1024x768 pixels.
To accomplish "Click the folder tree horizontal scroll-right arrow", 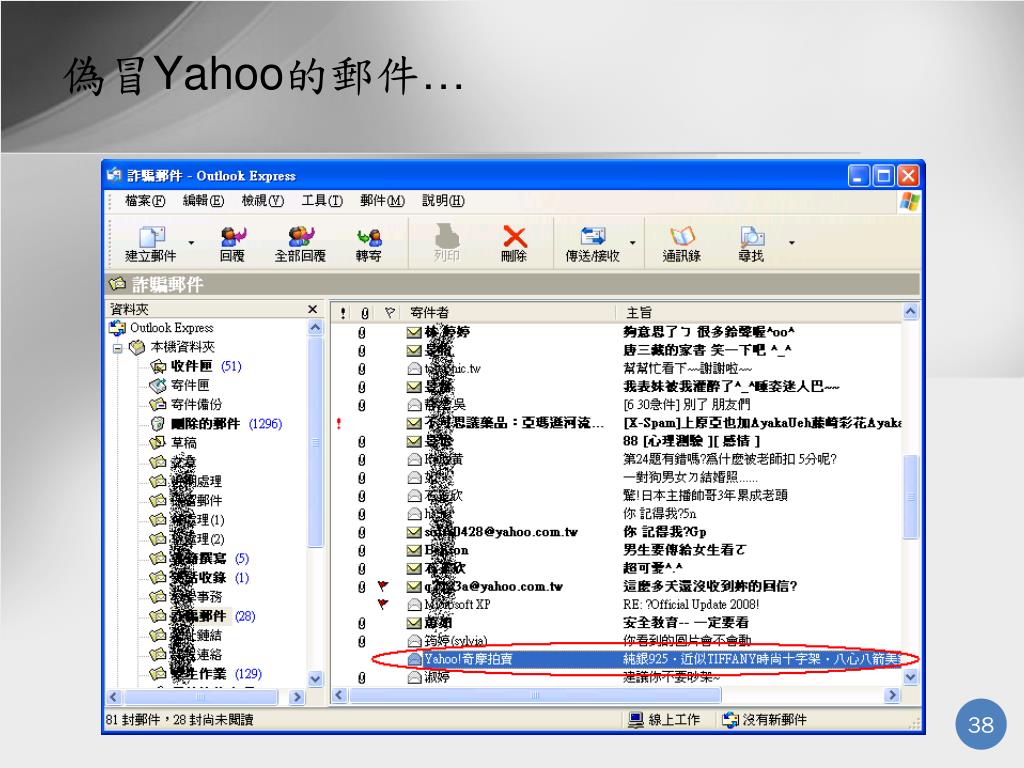I will tap(297, 697).
